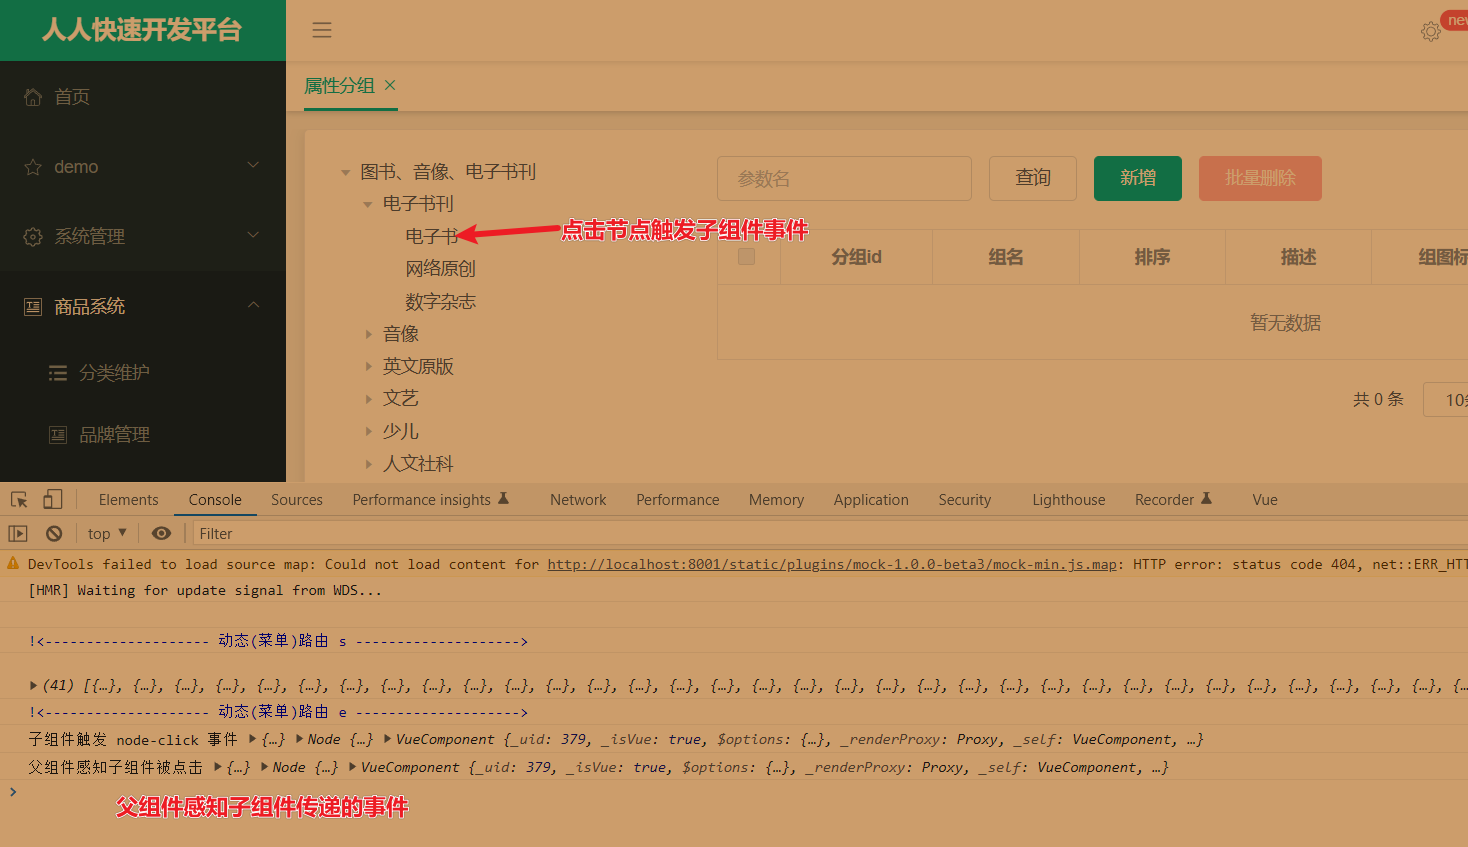Open the console context 'top' dropdown
This screenshot has width=1468, height=847.
107,533
